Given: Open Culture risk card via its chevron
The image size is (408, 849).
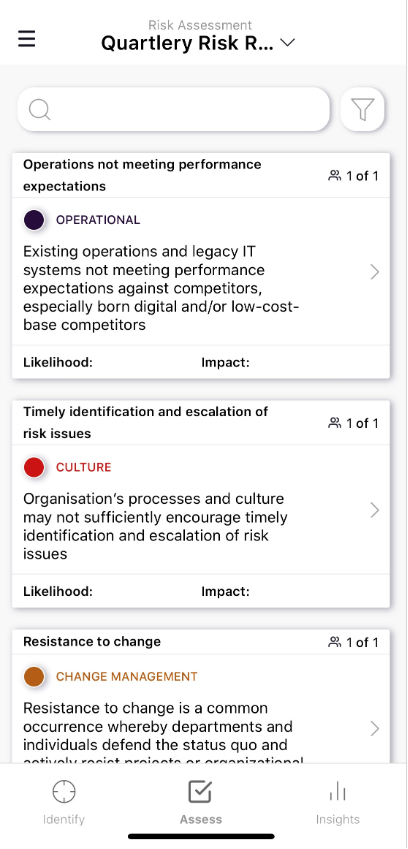Looking at the screenshot, I should (374, 510).
